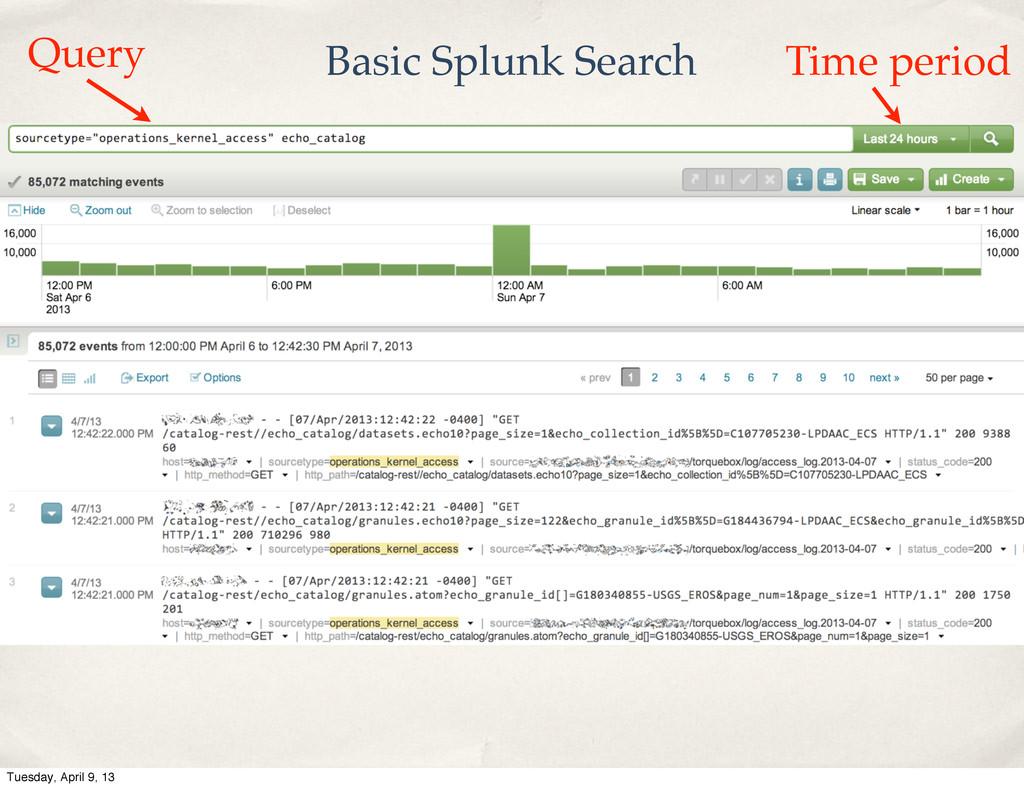Go to results page 9

coord(823,377)
